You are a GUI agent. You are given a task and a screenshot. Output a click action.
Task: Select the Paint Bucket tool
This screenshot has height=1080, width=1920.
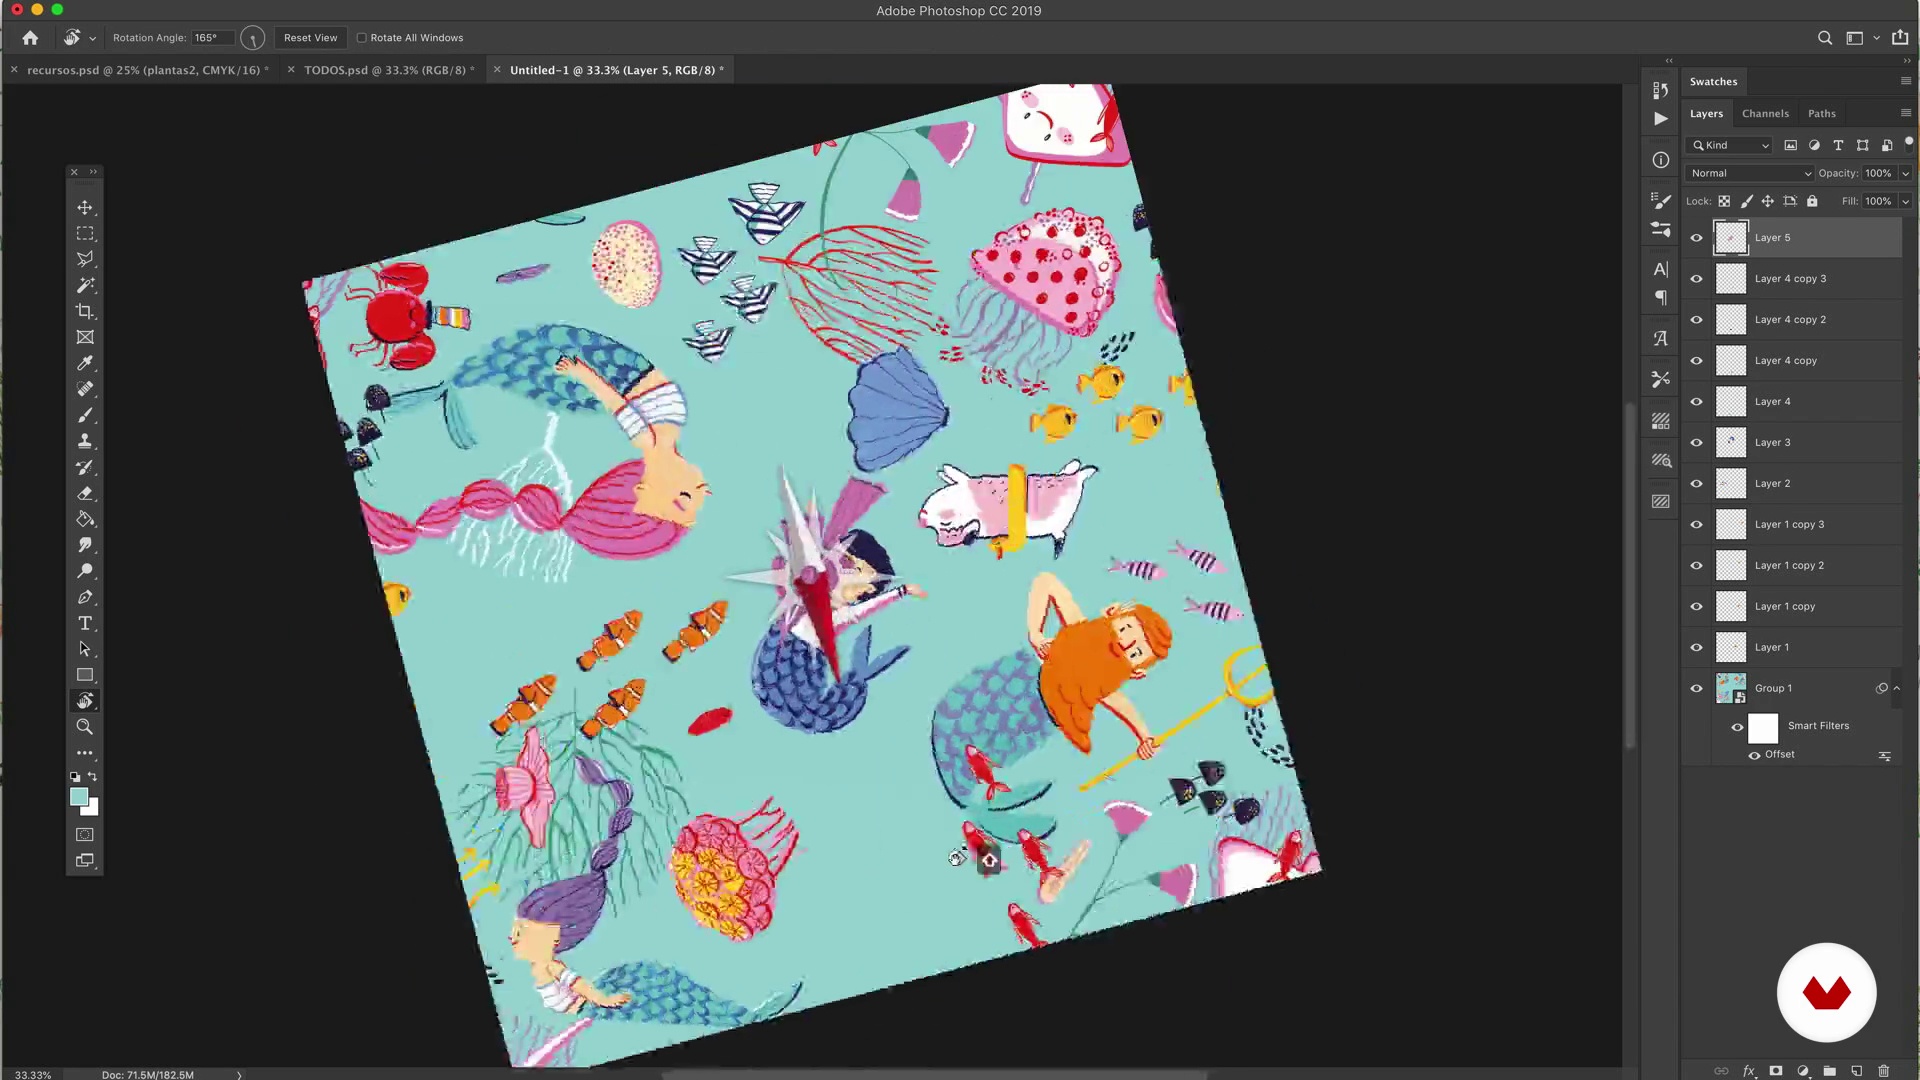click(85, 519)
